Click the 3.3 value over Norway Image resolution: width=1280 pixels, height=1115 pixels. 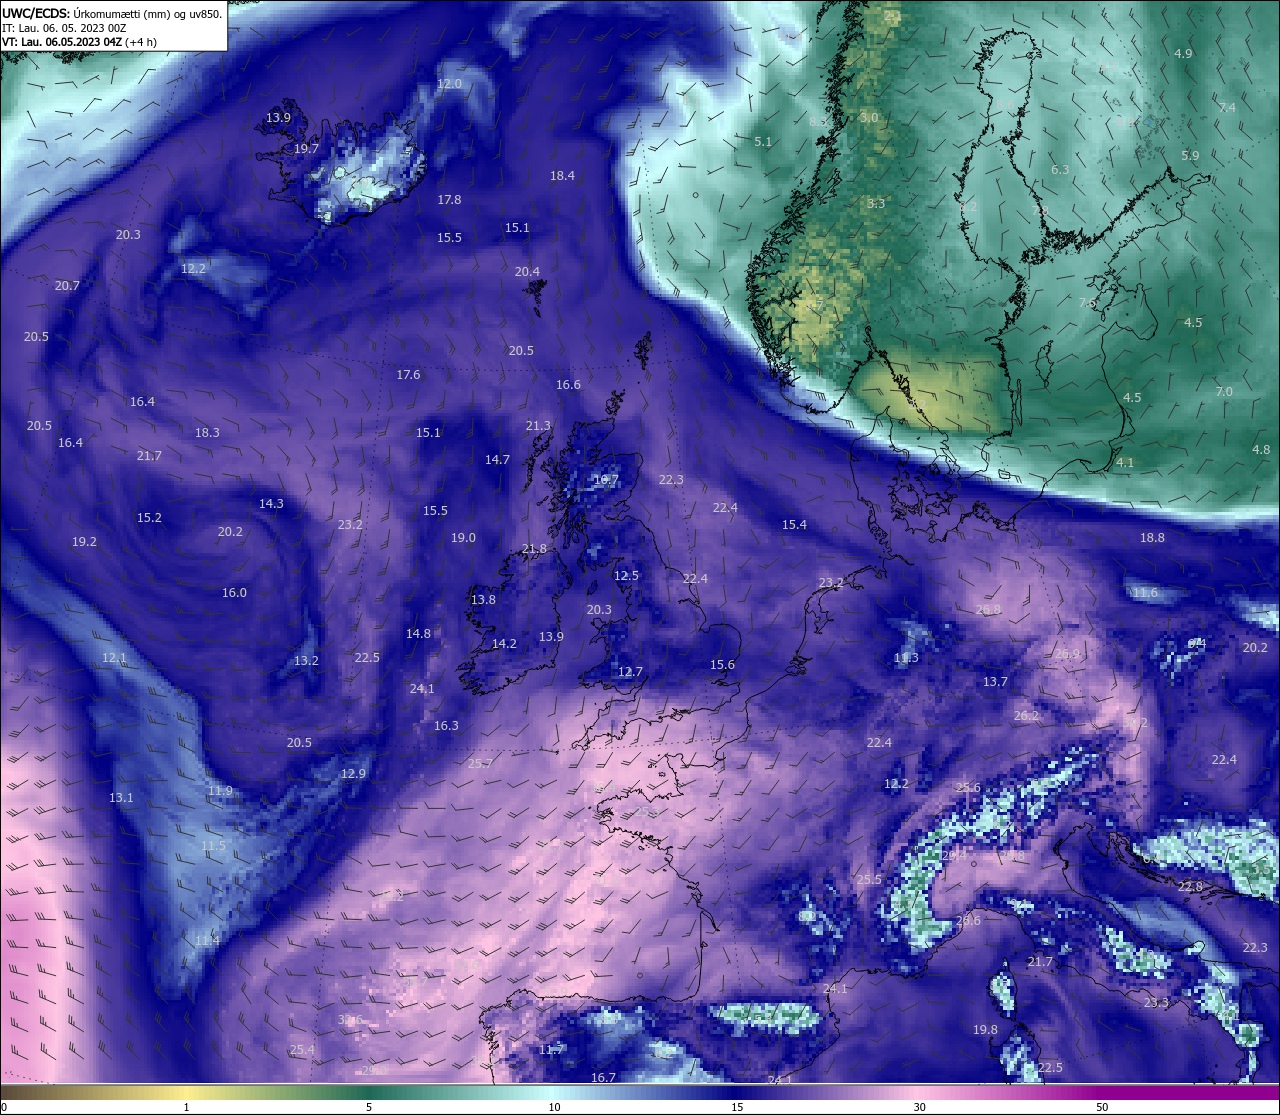click(876, 204)
